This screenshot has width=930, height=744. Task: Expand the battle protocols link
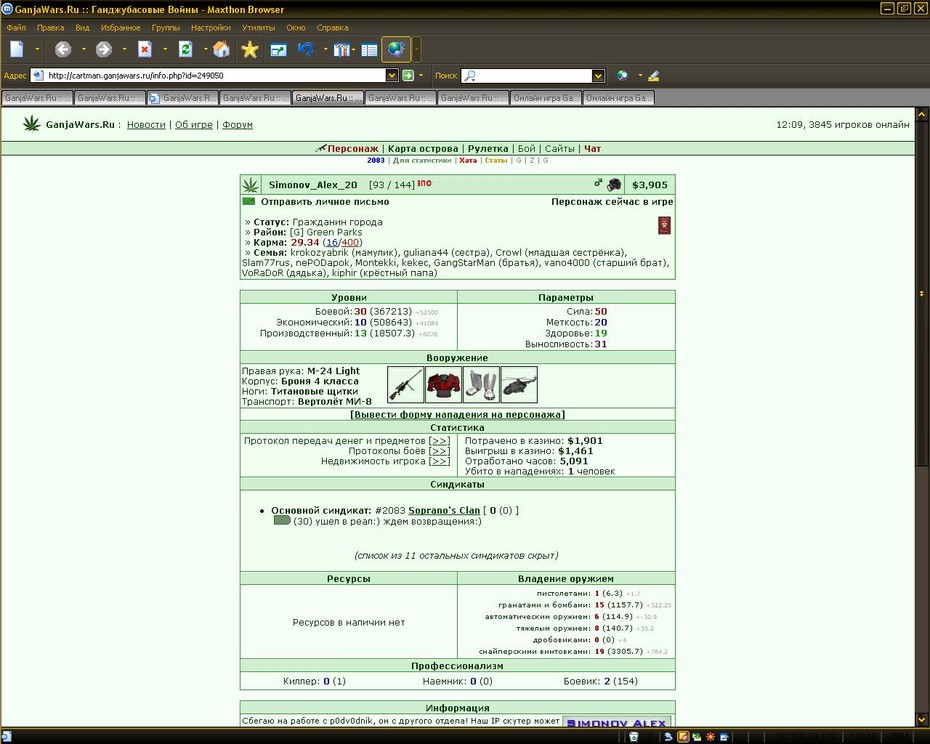point(439,451)
